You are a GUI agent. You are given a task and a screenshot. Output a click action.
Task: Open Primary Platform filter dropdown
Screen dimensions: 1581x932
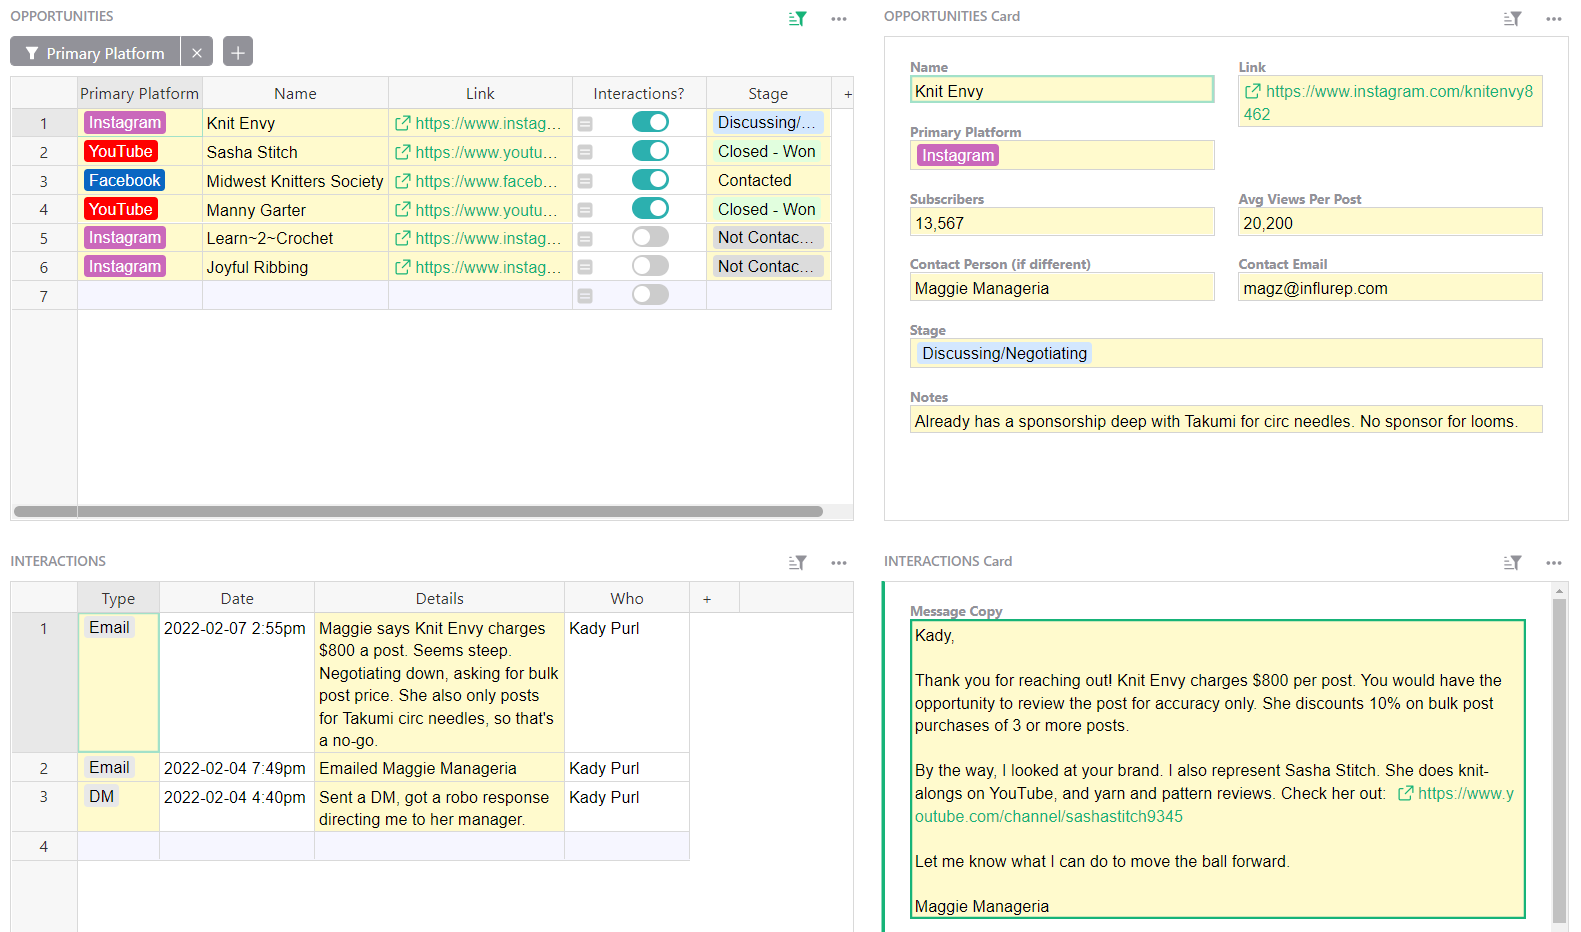[96, 52]
